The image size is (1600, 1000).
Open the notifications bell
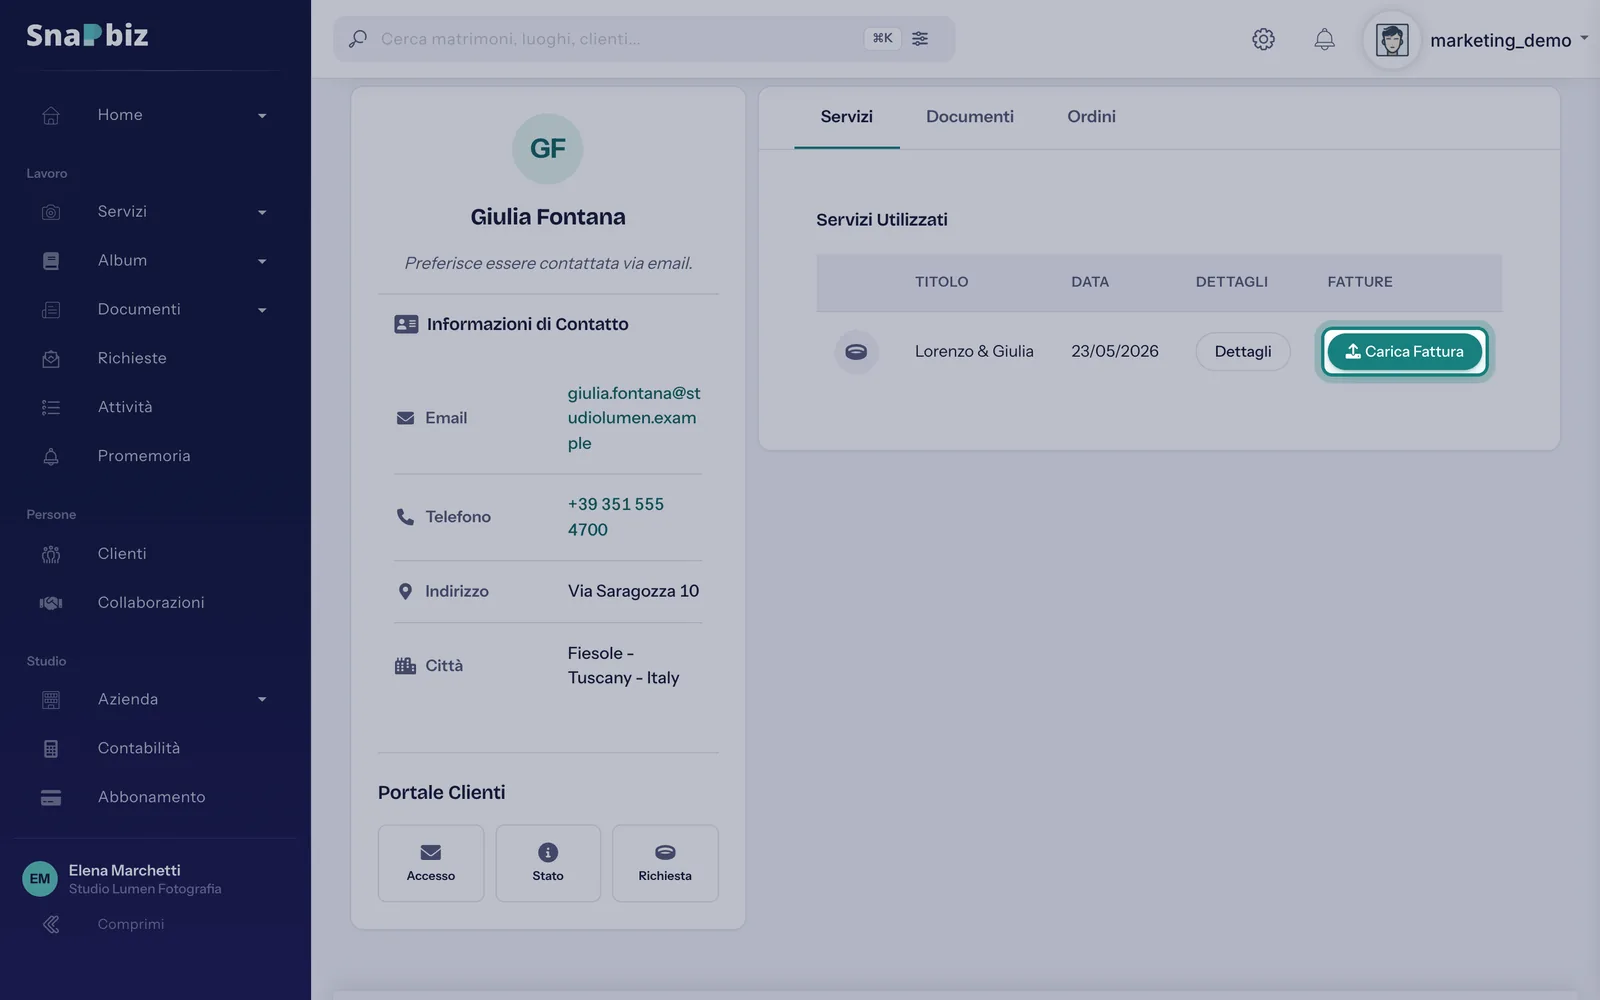[x=1324, y=39]
